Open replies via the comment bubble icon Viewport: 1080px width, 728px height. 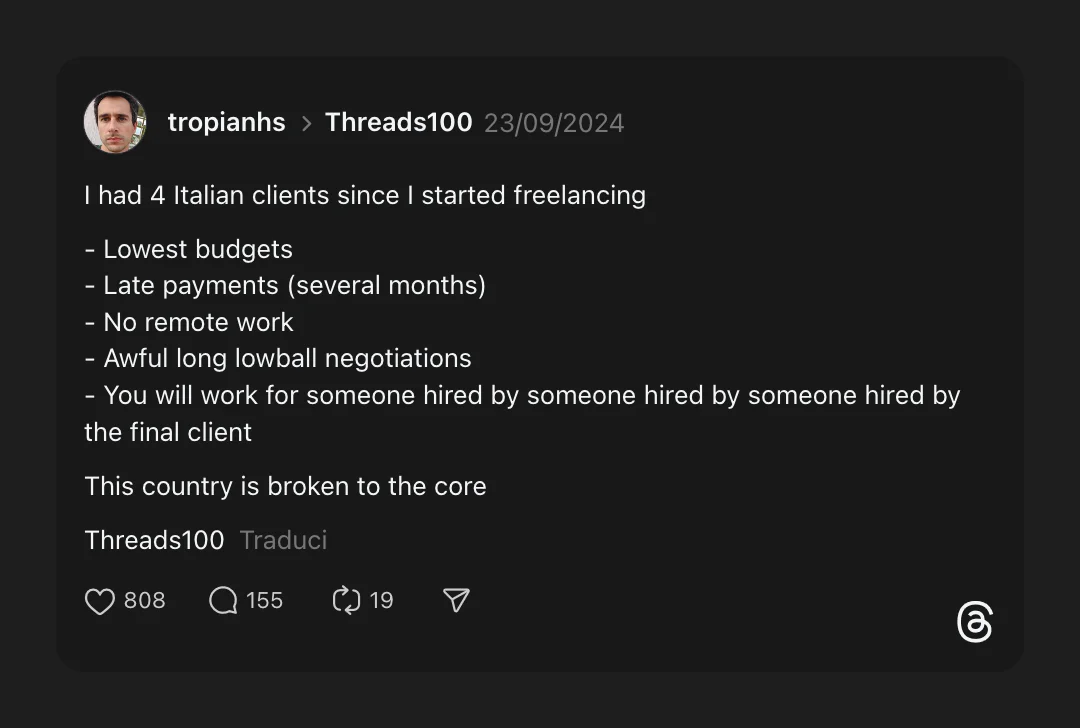coord(223,601)
